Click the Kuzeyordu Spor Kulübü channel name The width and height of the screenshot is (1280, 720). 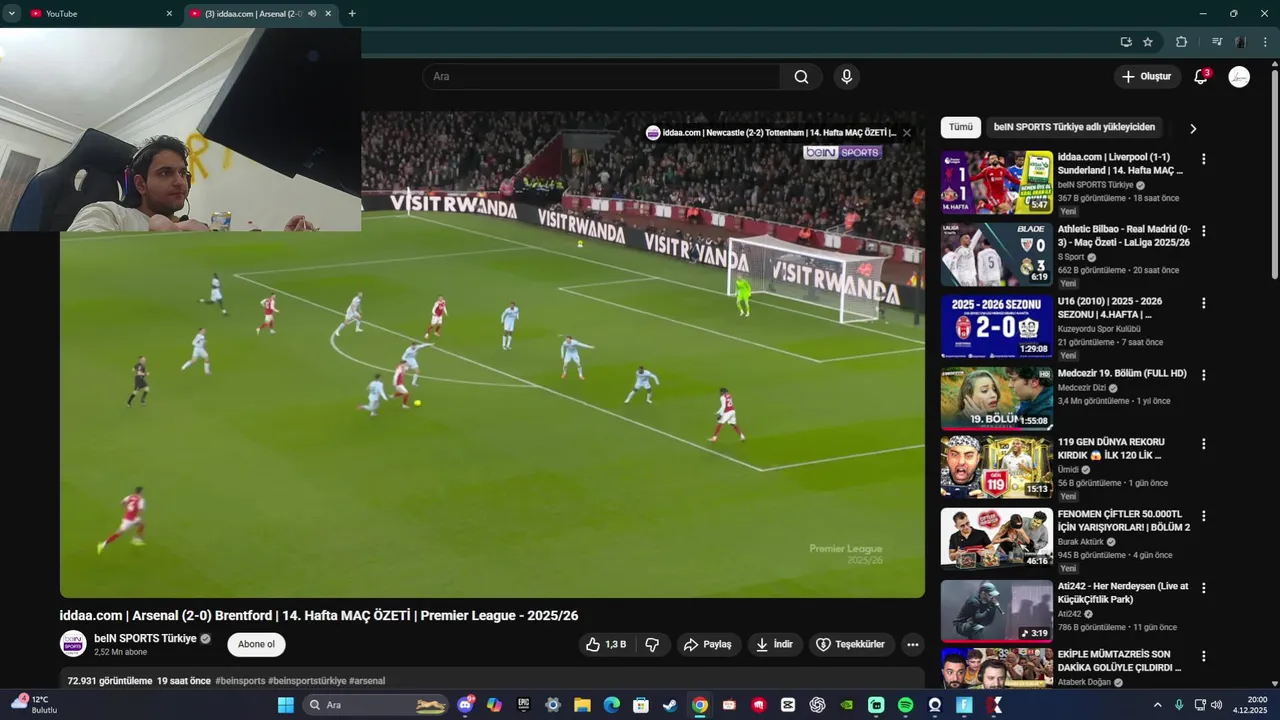click(1099, 329)
